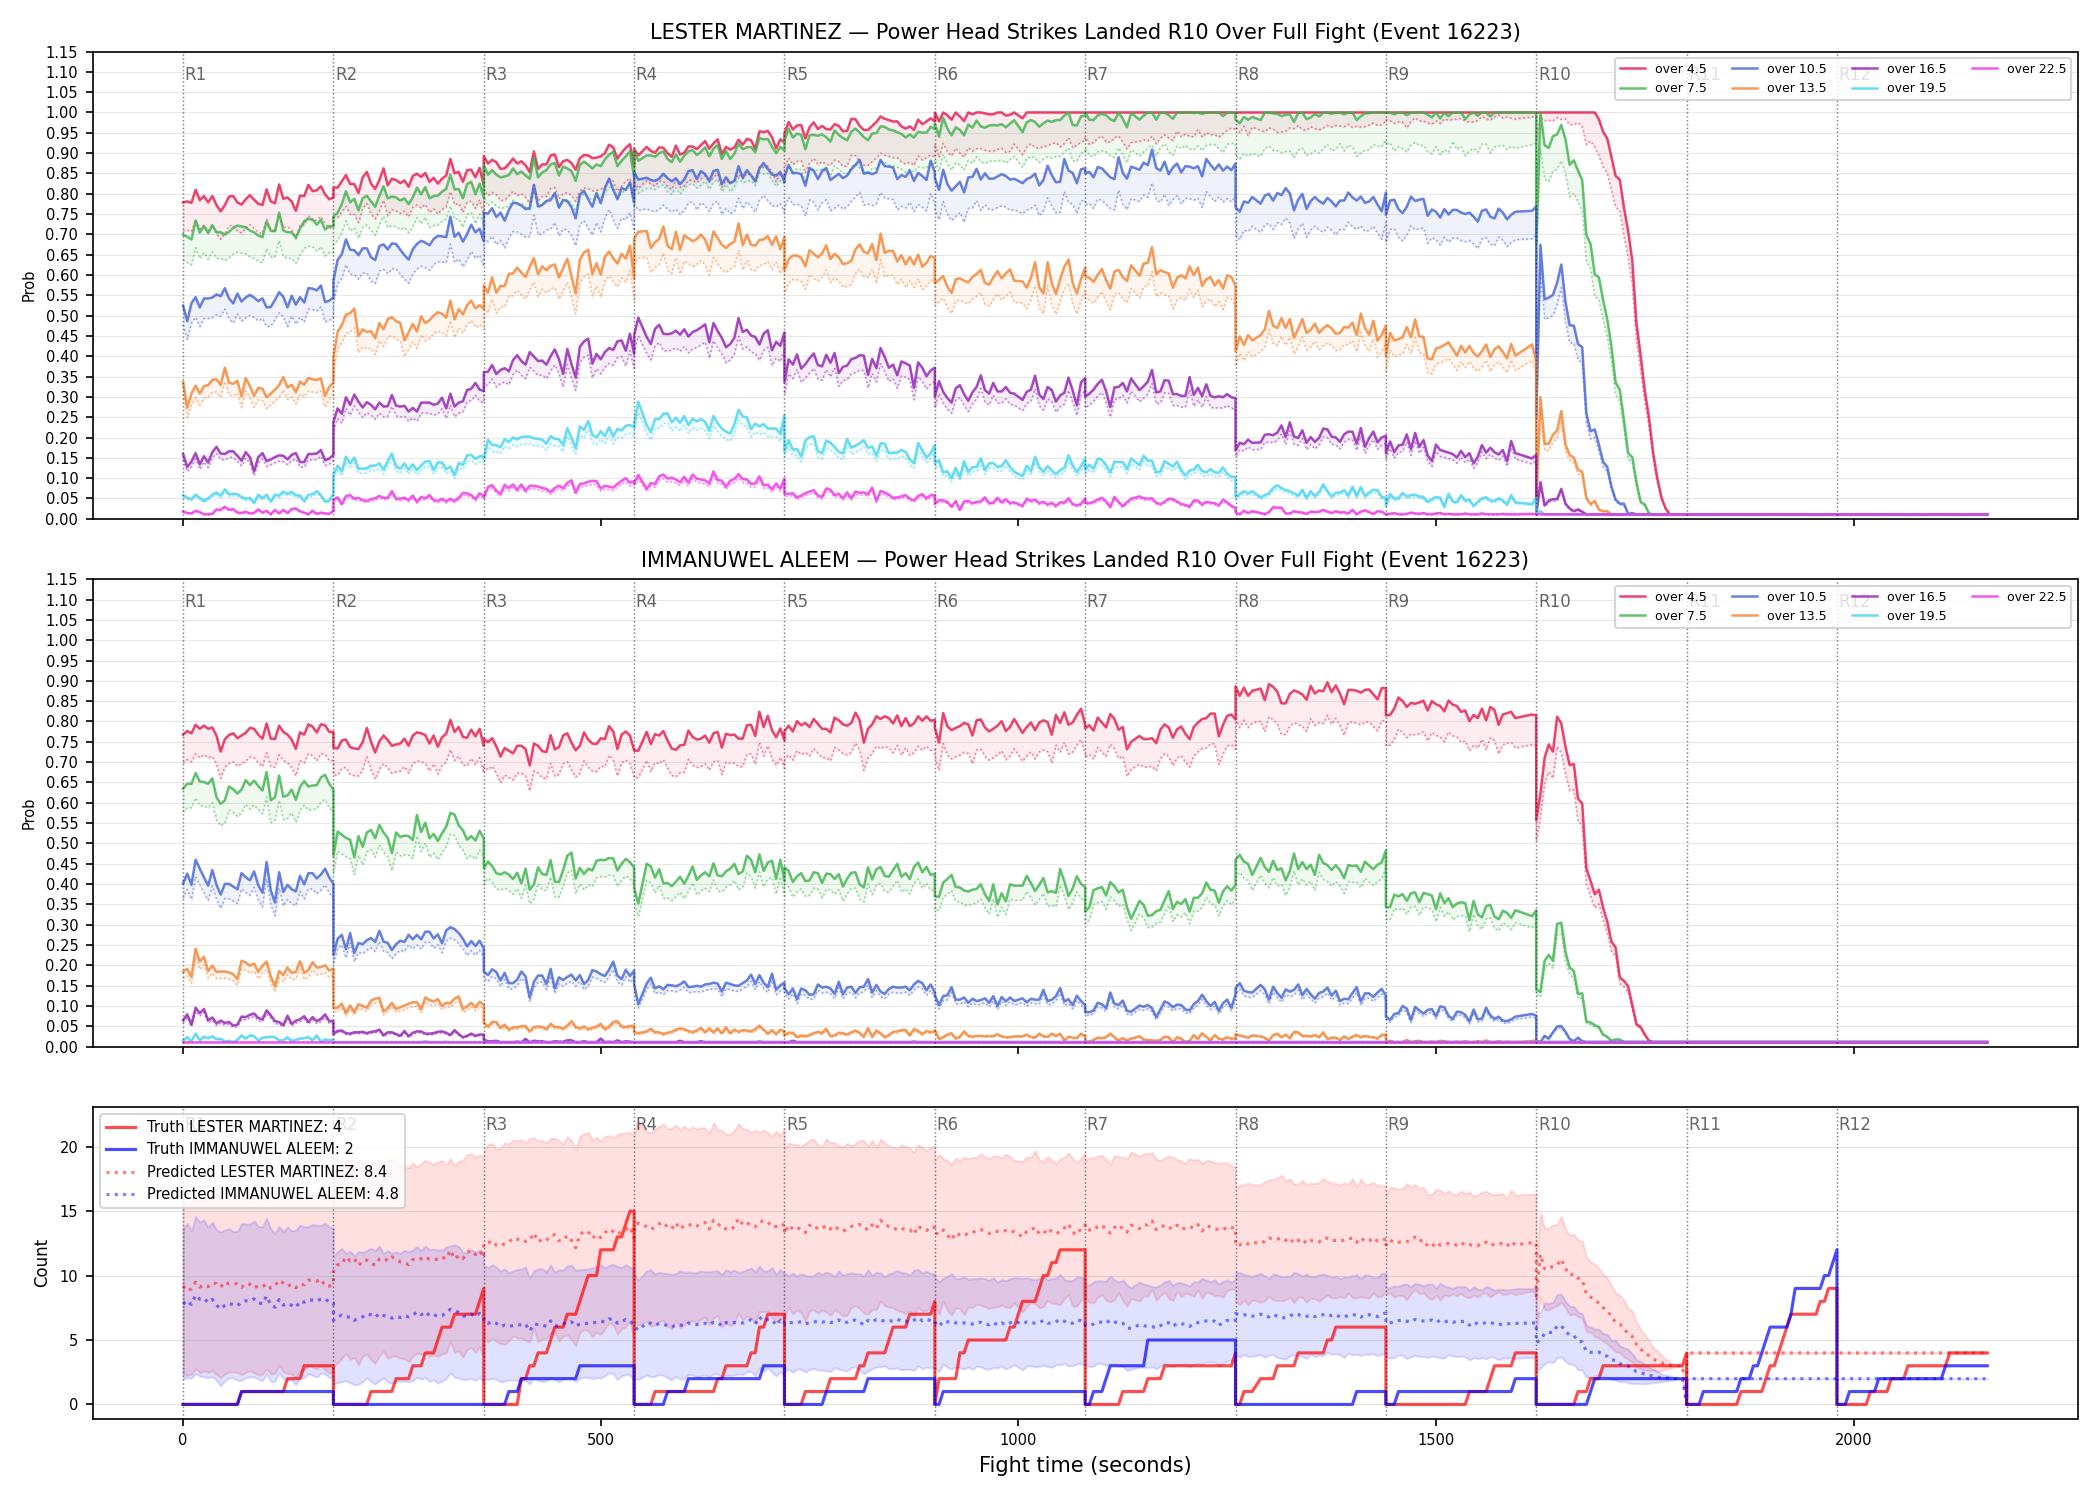Select 'over 16.5' legend entry in middle chart

tap(1899, 597)
